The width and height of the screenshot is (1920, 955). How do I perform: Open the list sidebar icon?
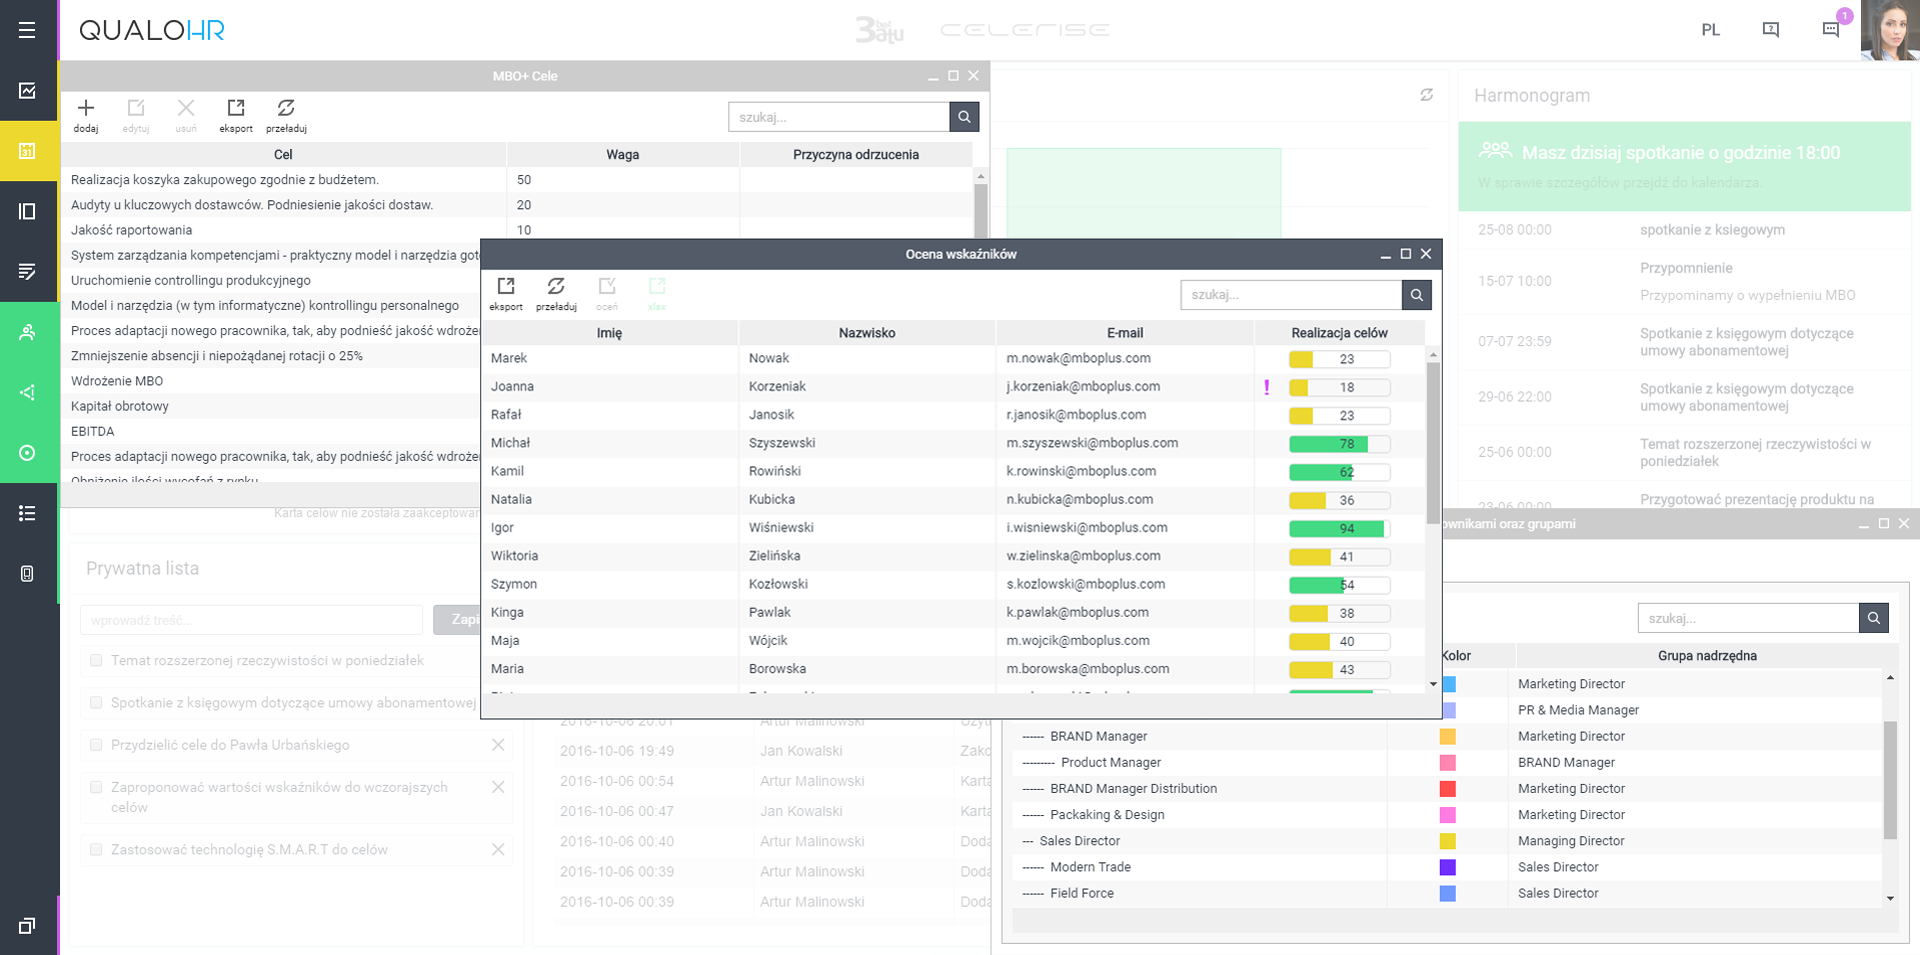tap(27, 513)
